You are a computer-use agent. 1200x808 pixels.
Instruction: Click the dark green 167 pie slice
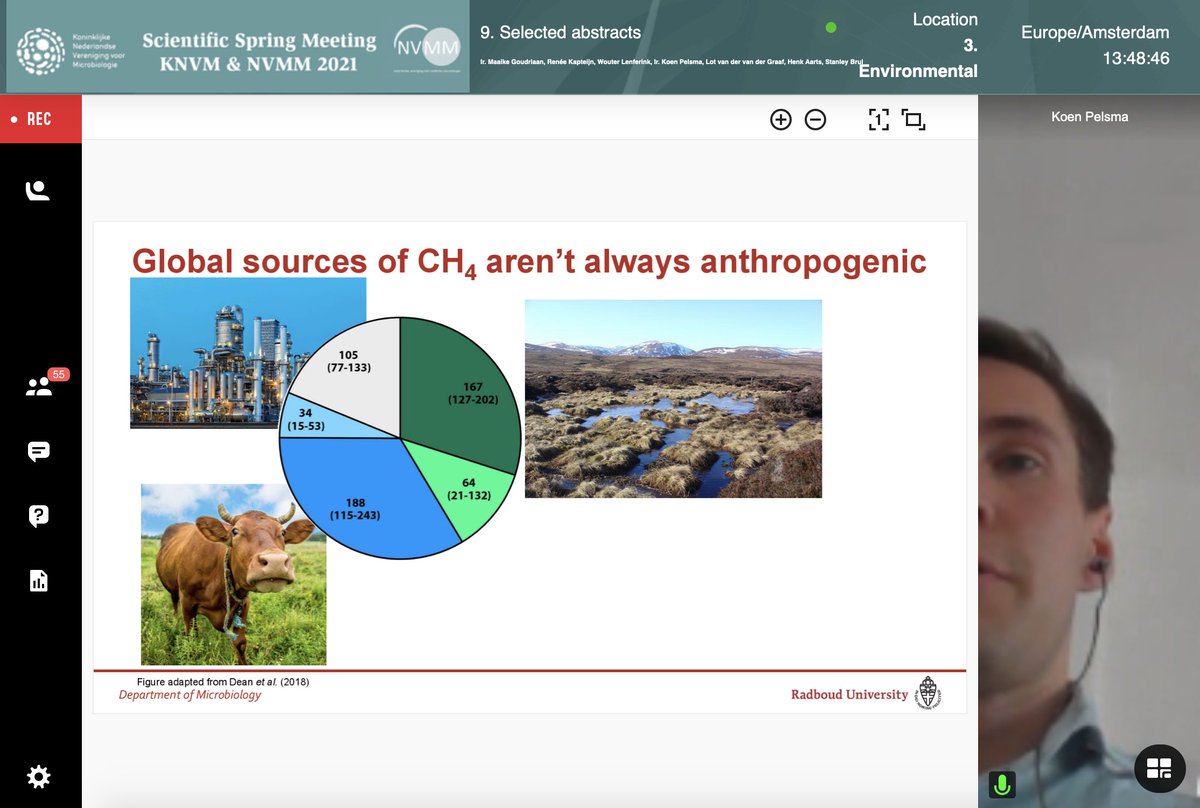tap(460, 395)
